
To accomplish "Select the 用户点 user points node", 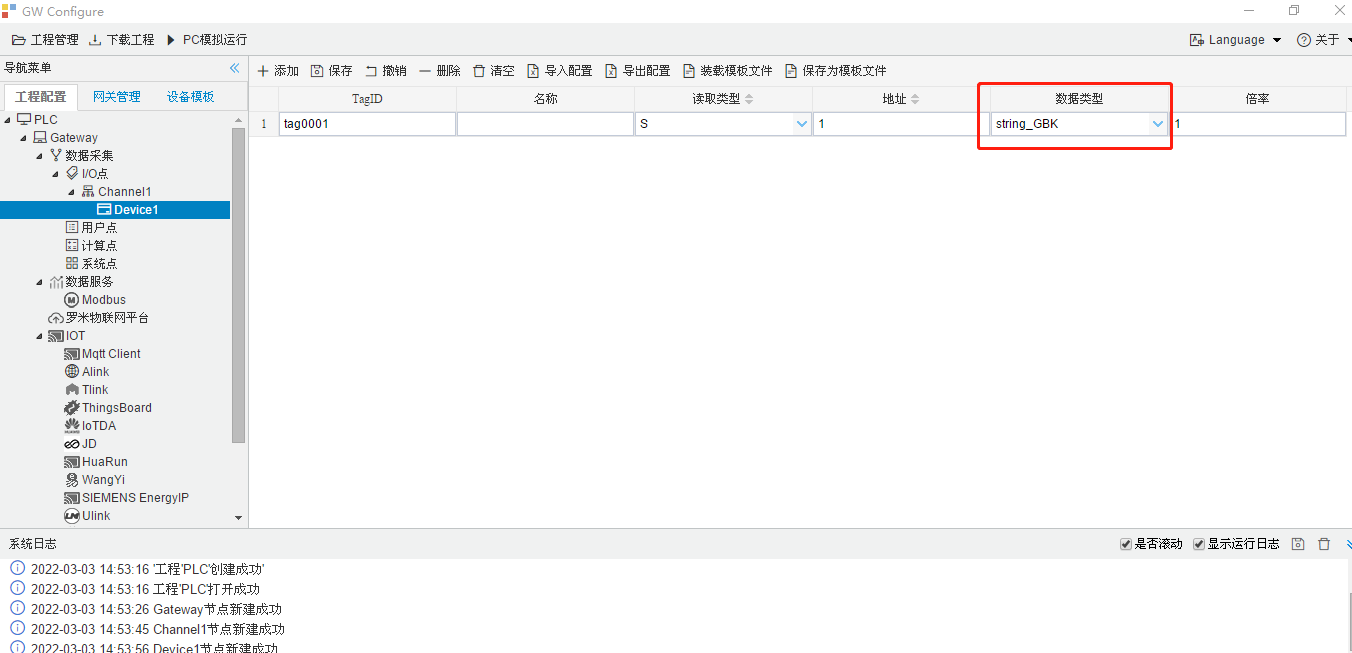I will (x=91, y=228).
